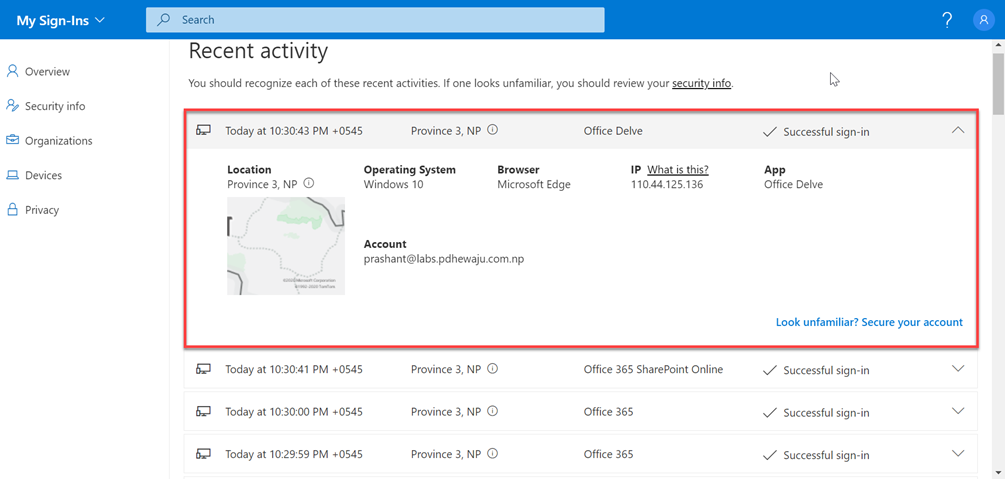
Task: Open the Help question mark icon
Action: [947, 20]
